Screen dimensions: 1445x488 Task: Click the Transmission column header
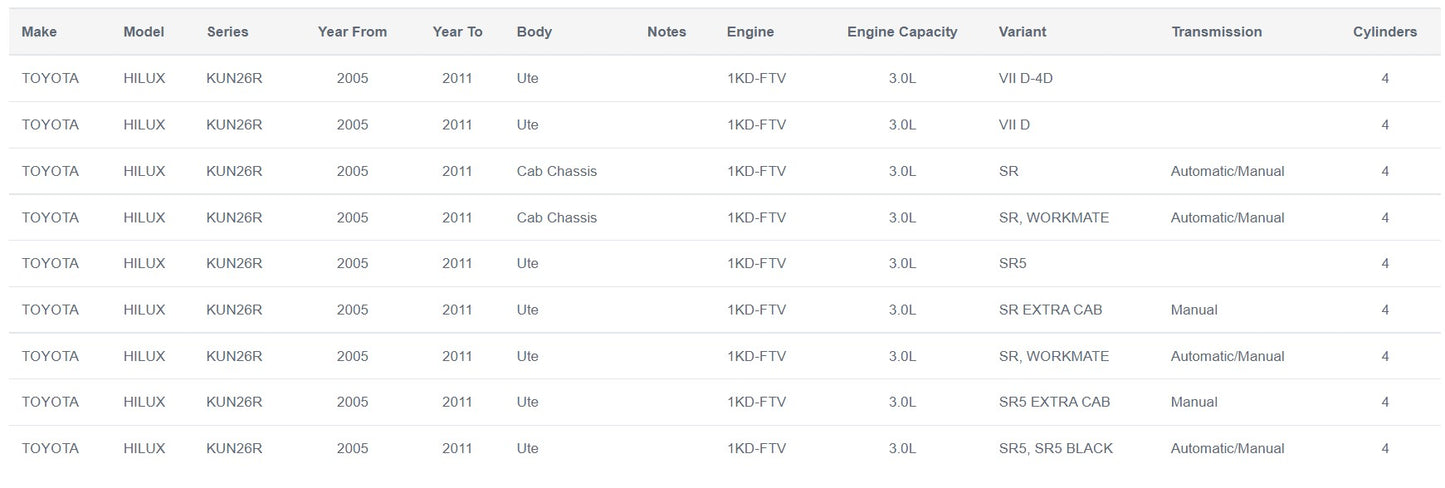[x=1216, y=32]
